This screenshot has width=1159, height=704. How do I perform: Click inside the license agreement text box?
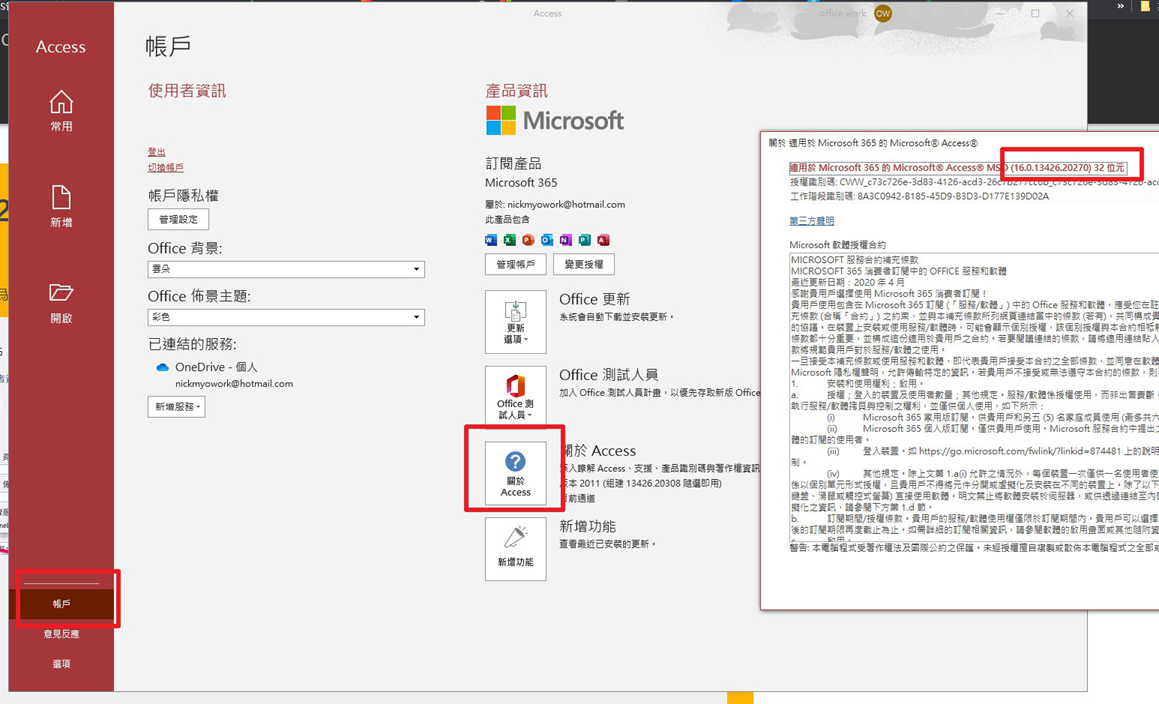coord(974,397)
